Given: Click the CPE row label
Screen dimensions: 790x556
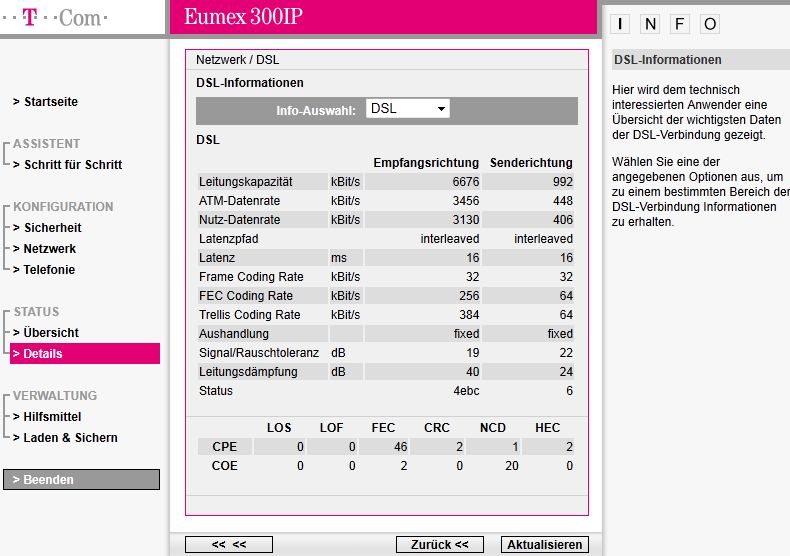Looking at the screenshot, I should pyautogui.click(x=225, y=447).
